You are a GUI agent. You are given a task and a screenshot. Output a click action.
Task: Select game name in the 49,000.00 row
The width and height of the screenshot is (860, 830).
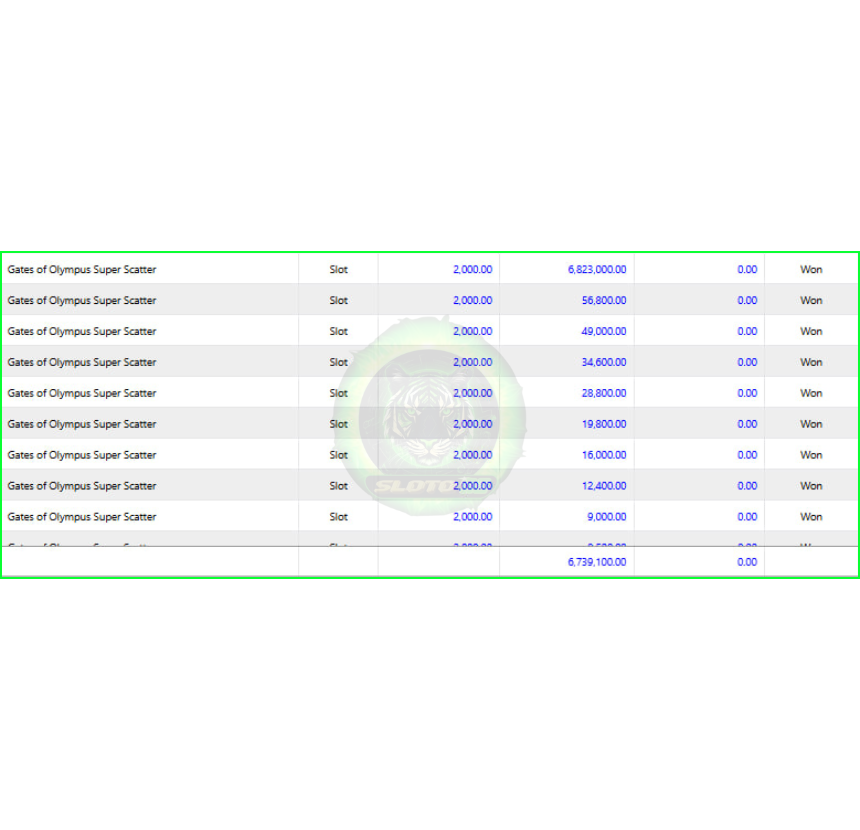(x=82, y=331)
